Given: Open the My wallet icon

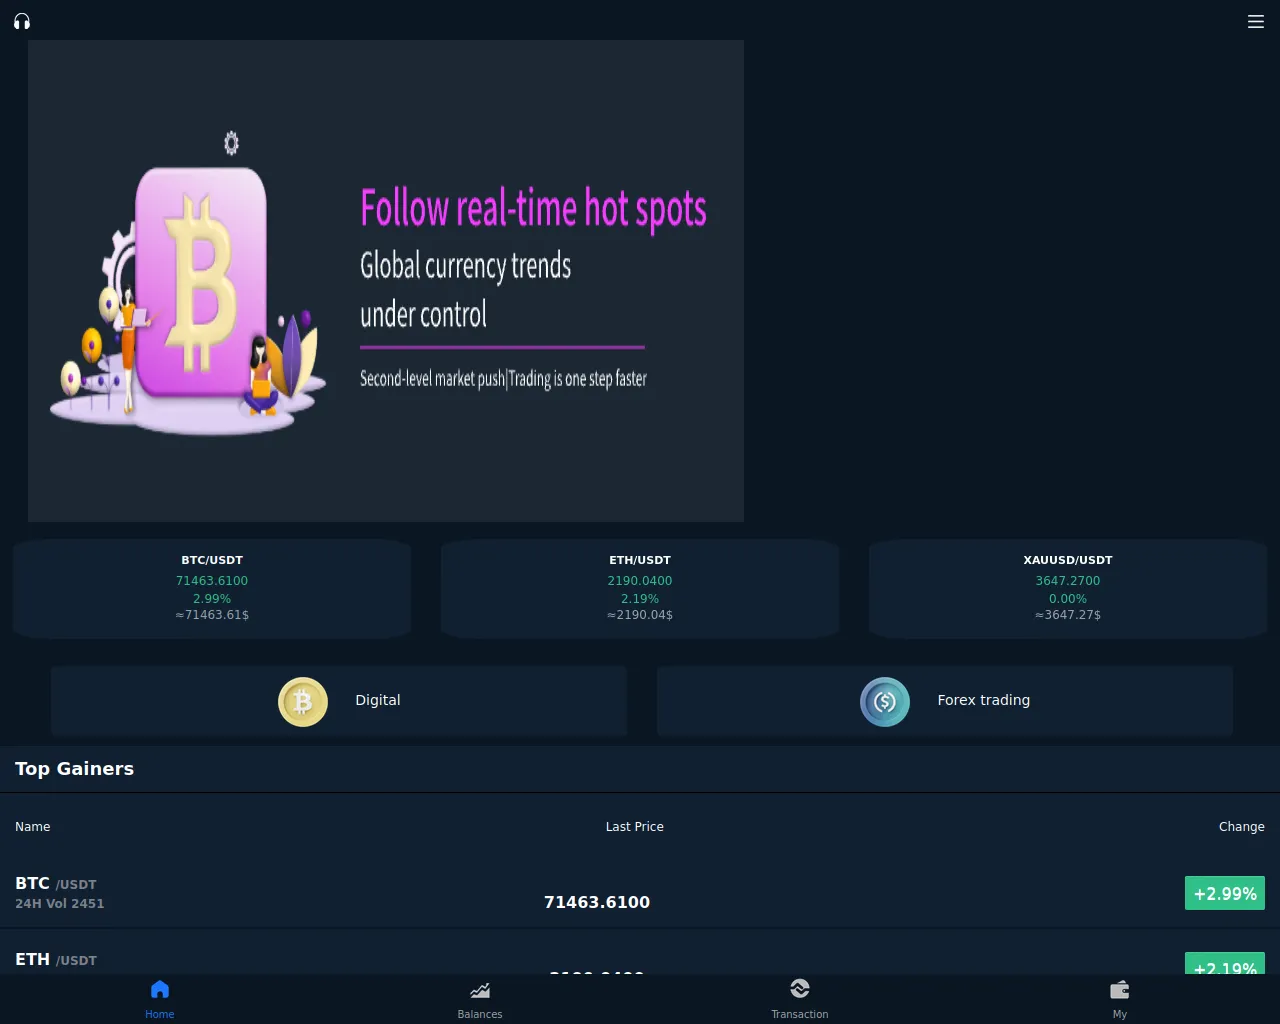Looking at the screenshot, I should click(x=1120, y=990).
